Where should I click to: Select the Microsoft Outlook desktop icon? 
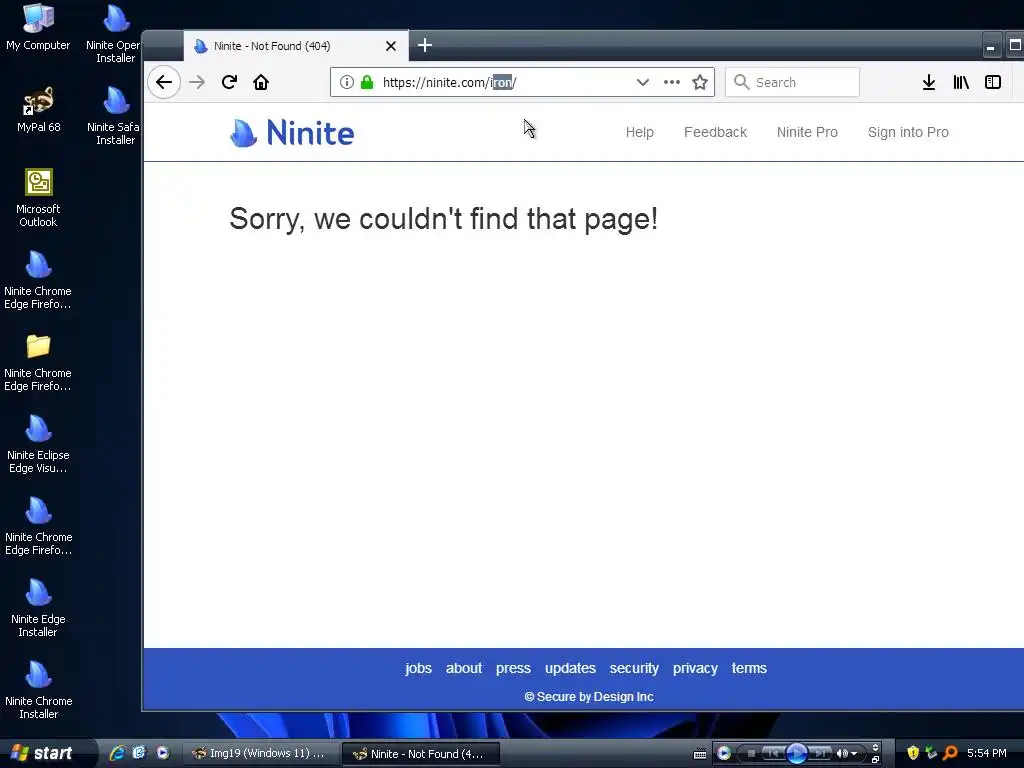(x=38, y=198)
